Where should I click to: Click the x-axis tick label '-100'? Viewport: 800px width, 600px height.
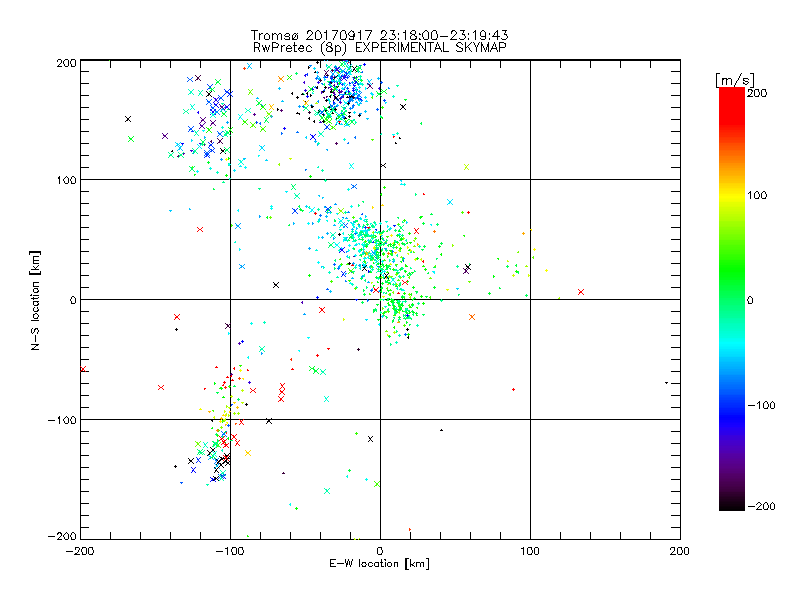(x=230, y=551)
